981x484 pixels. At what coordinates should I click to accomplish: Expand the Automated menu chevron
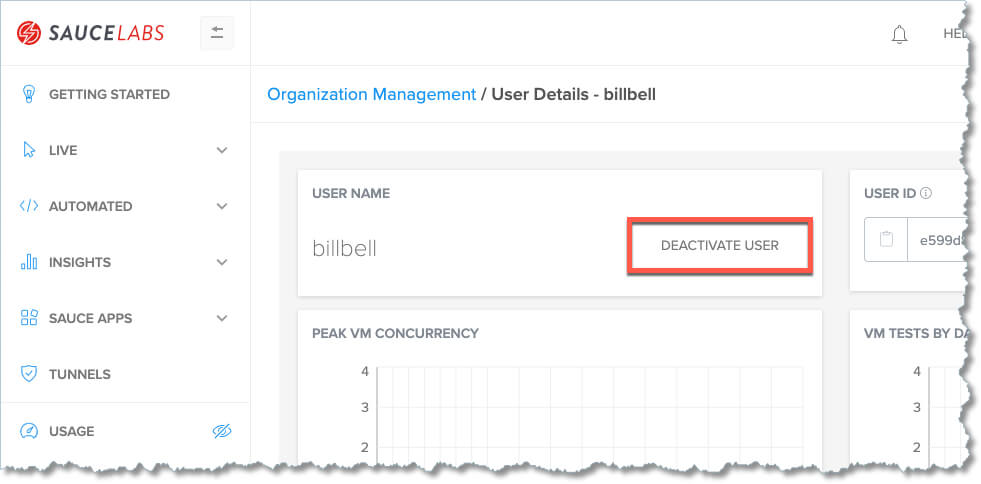click(x=222, y=206)
